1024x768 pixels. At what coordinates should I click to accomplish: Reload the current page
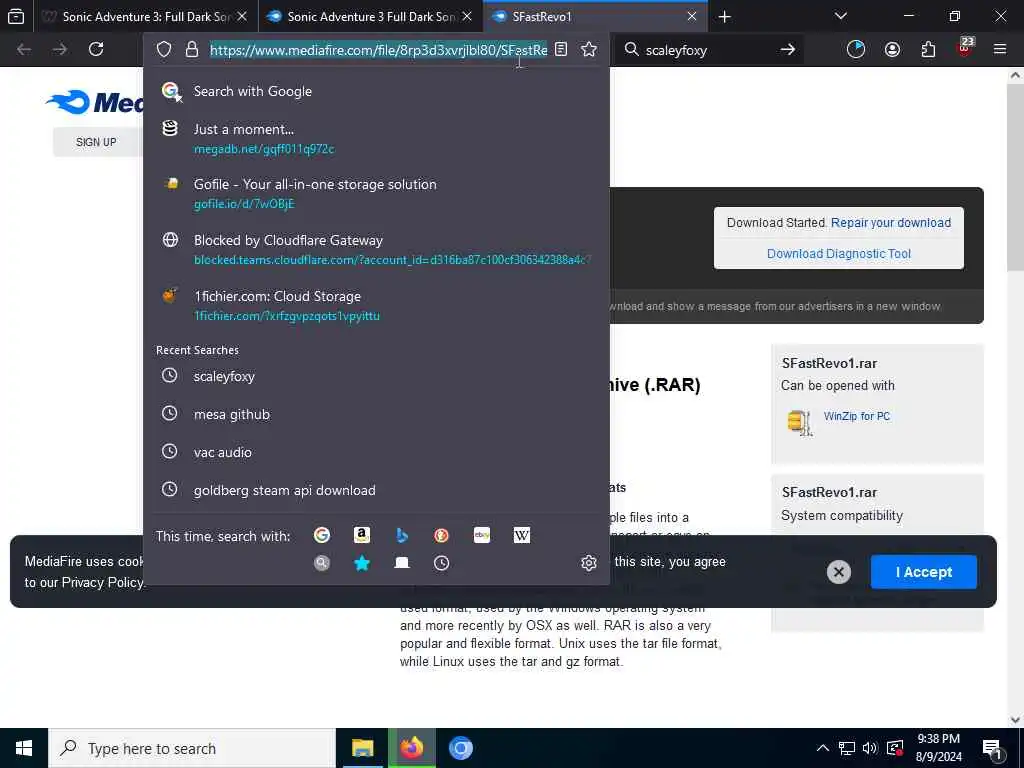pos(96,50)
